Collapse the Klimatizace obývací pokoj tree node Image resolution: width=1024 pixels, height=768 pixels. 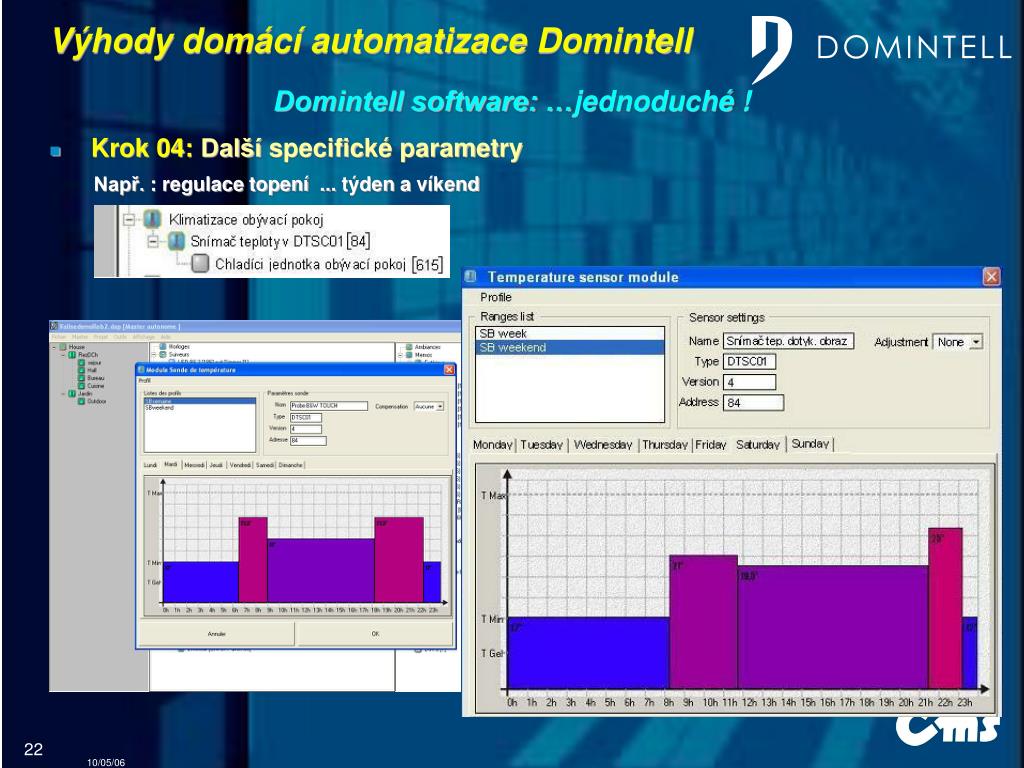(x=129, y=220)
